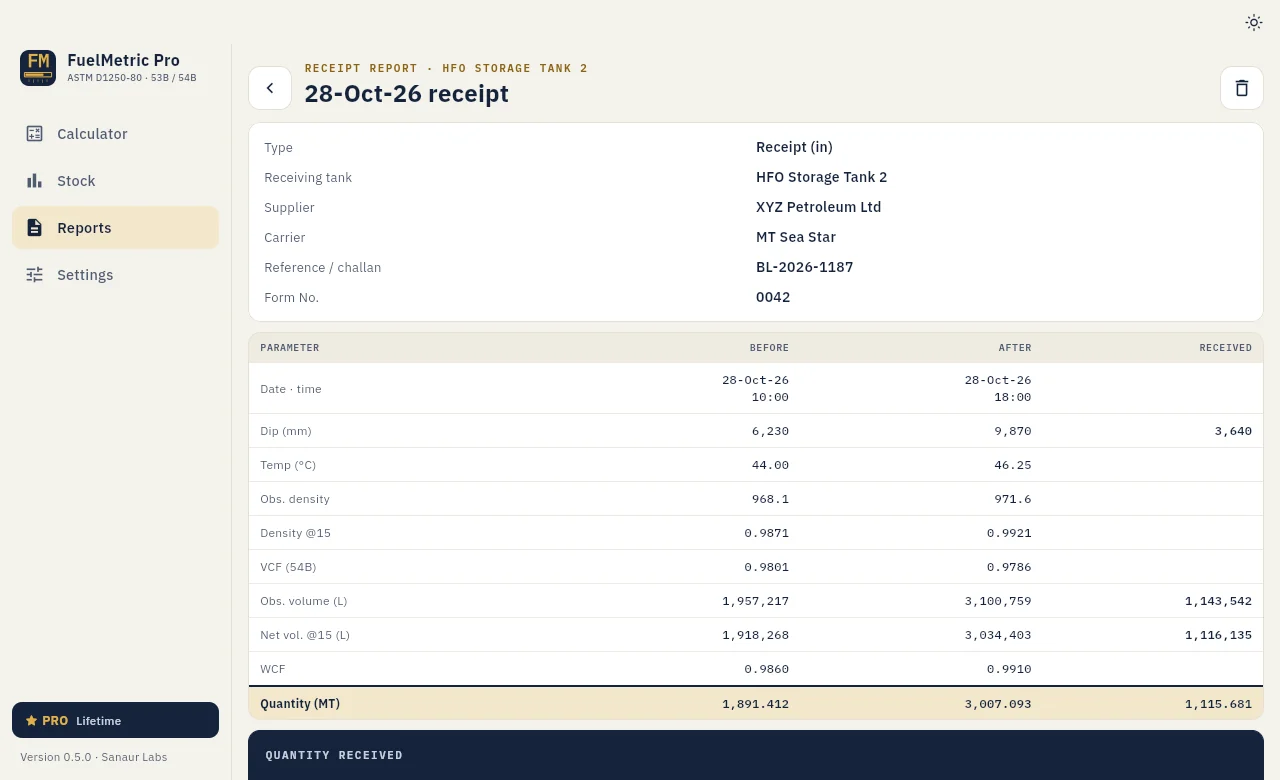Screen dimensions: 1280x780
Task: Click Form No. value 0042
Action: 773,297
